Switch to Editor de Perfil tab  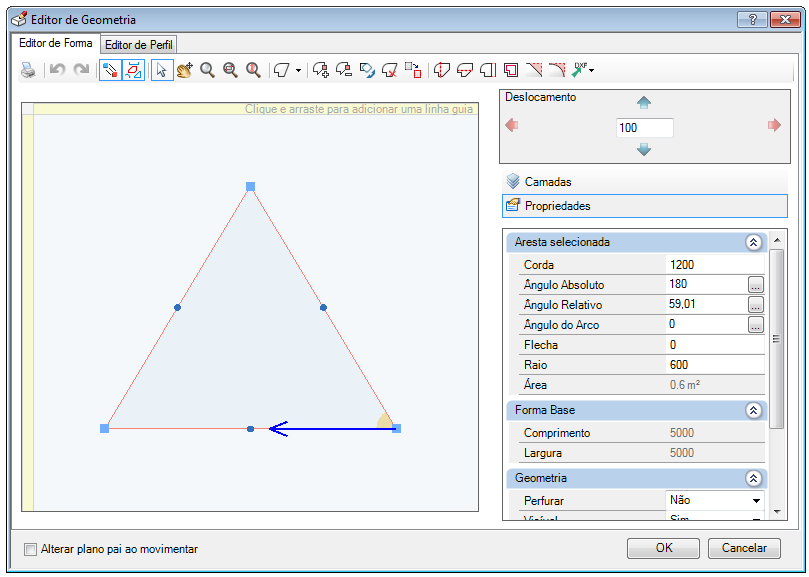[x=139, y=45]
